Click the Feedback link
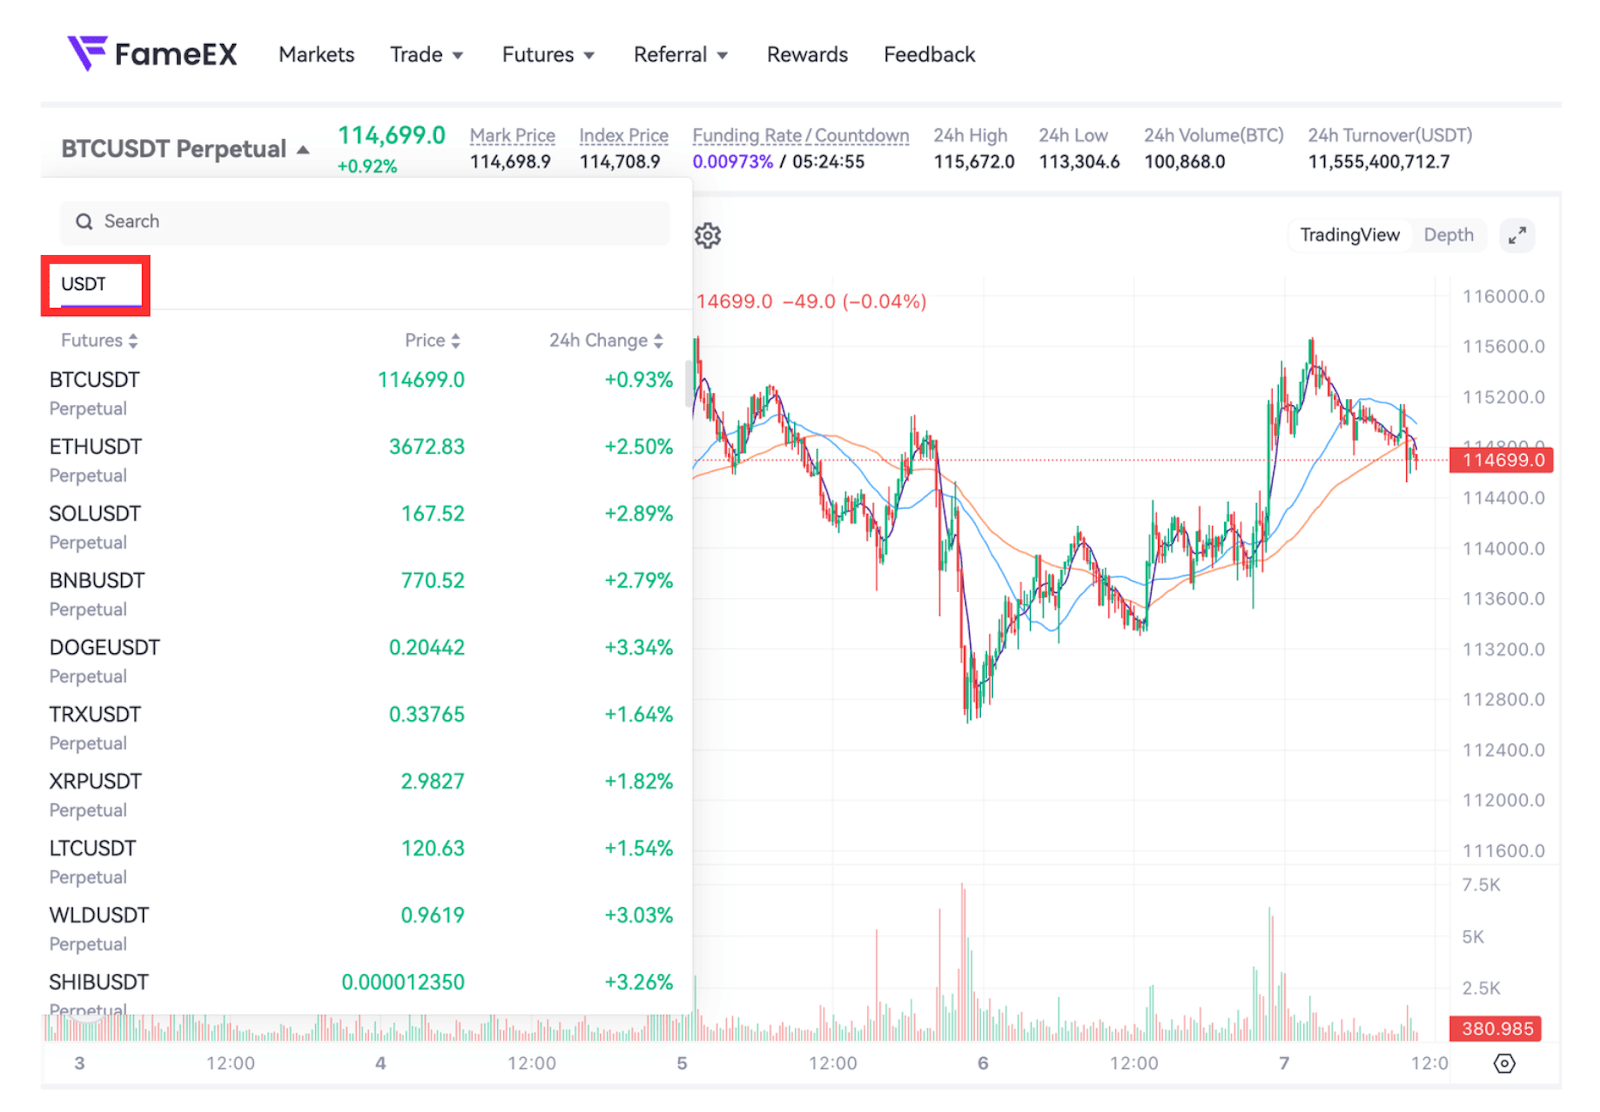1600x1112 pixels. [929, 55]
